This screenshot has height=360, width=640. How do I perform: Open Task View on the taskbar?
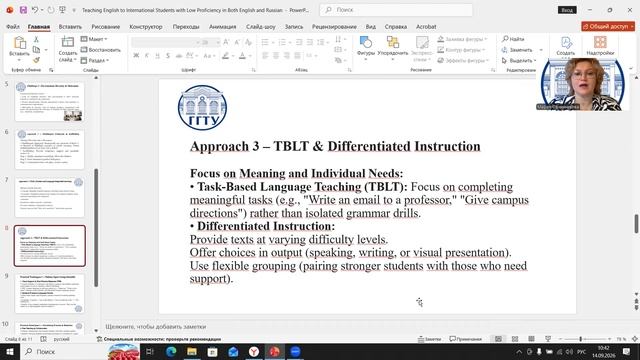pyautogui.click(x=149, y=351)
